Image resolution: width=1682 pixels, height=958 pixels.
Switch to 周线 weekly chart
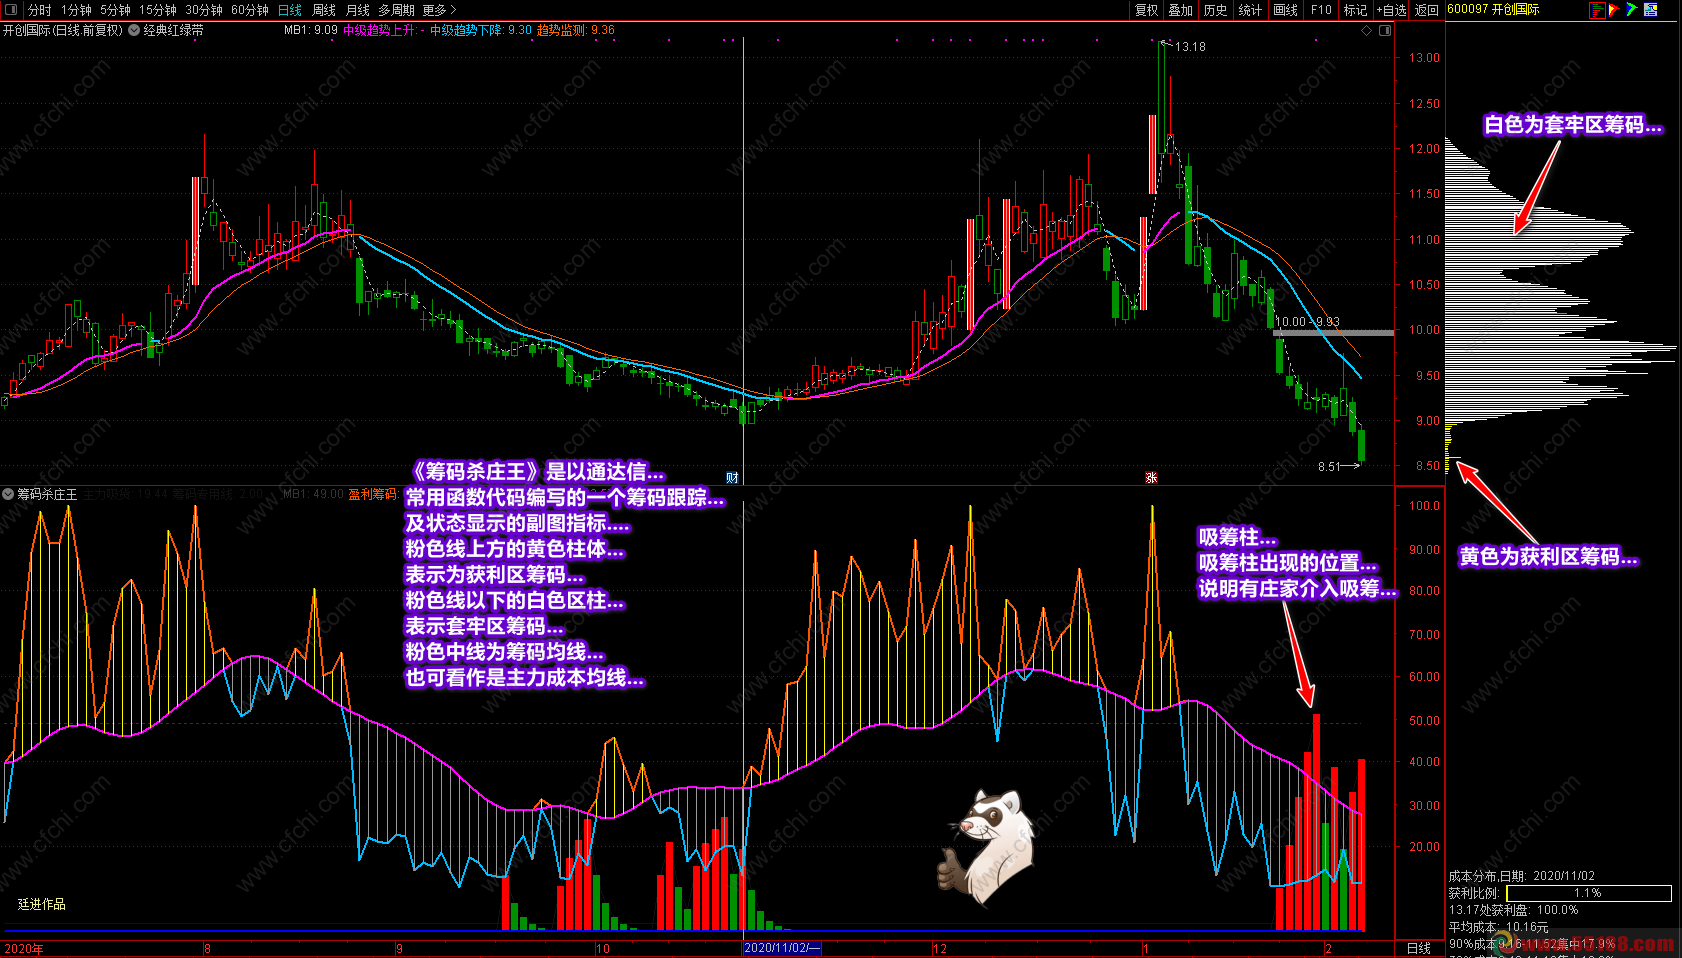pos(324,10)
